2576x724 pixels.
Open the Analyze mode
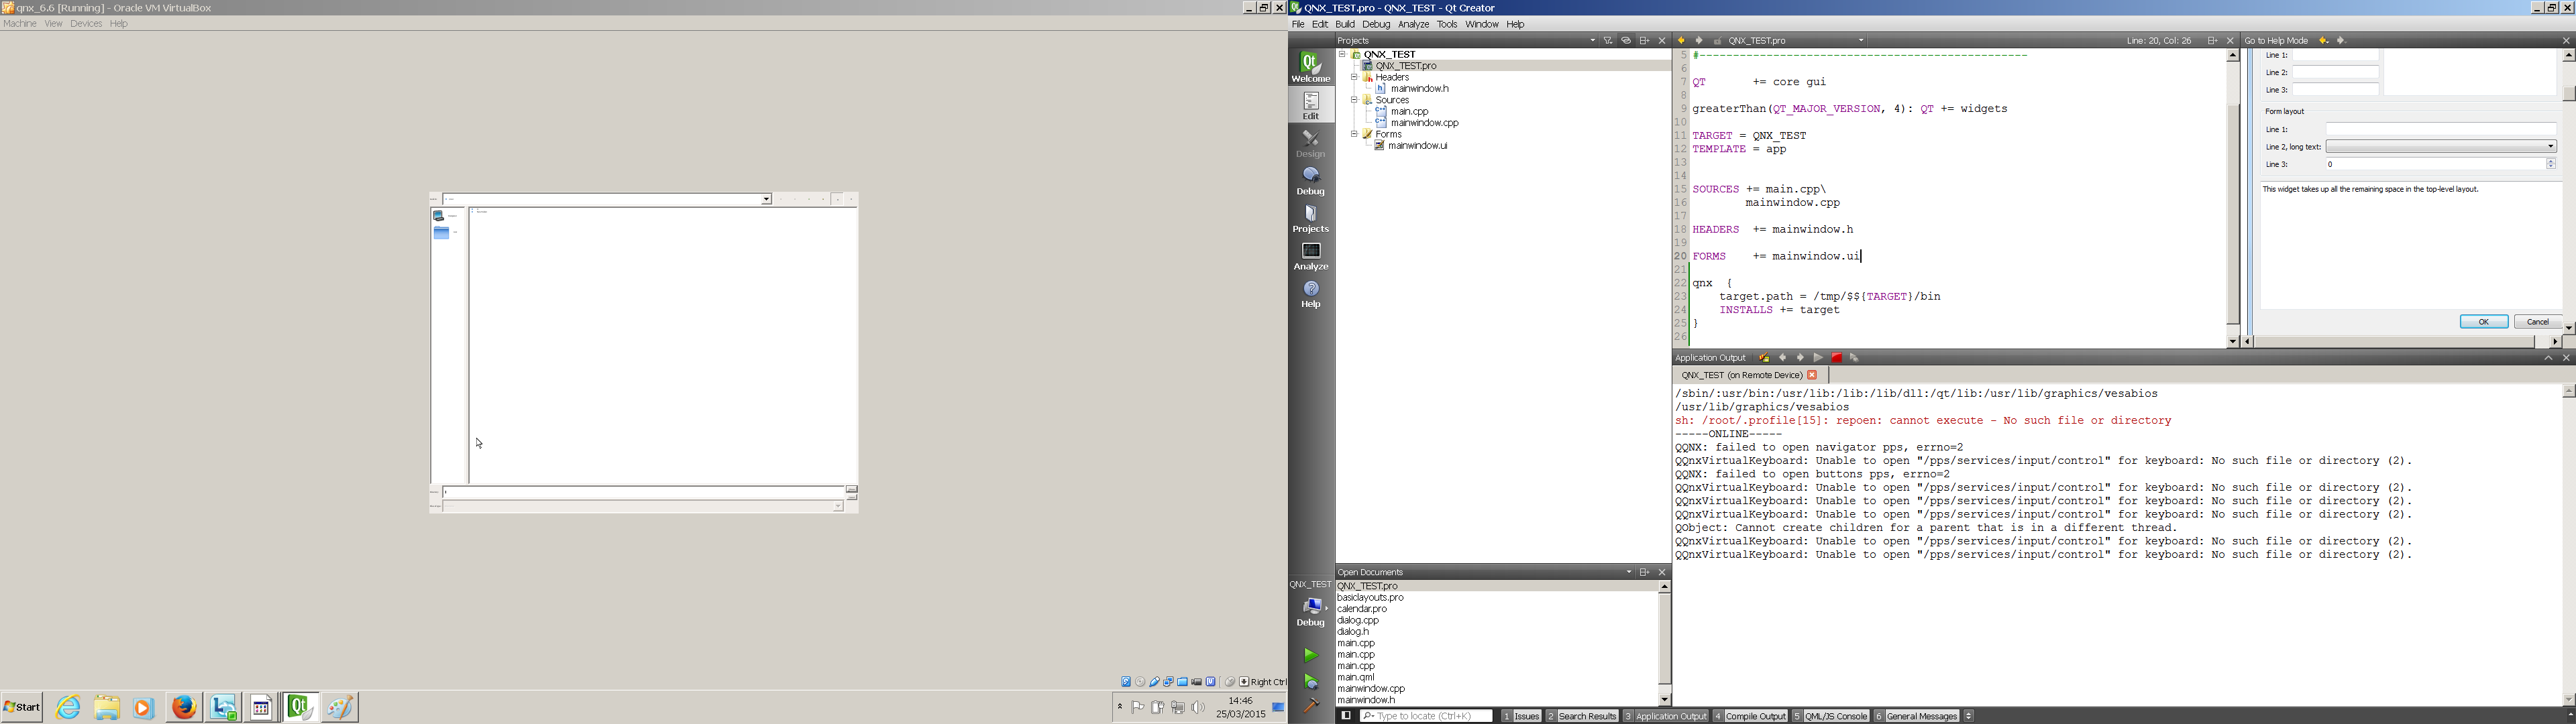[x=1310, y=256]
